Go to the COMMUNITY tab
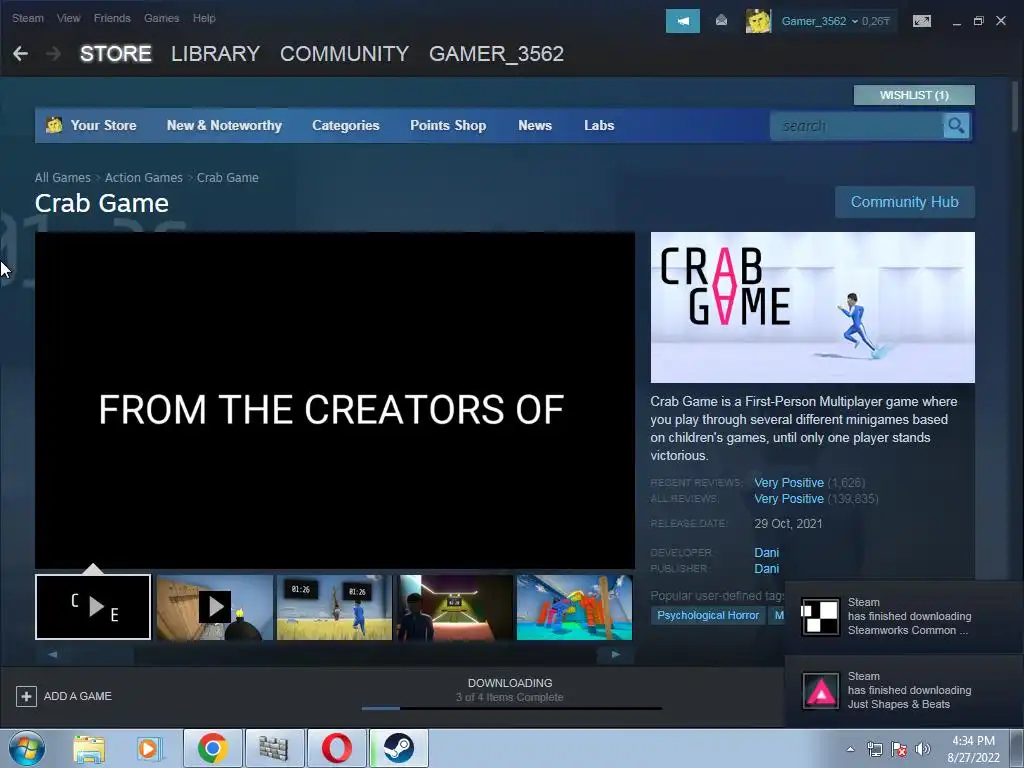The height and width of the screenshot is (768, 1024). [x=344, y=54]
